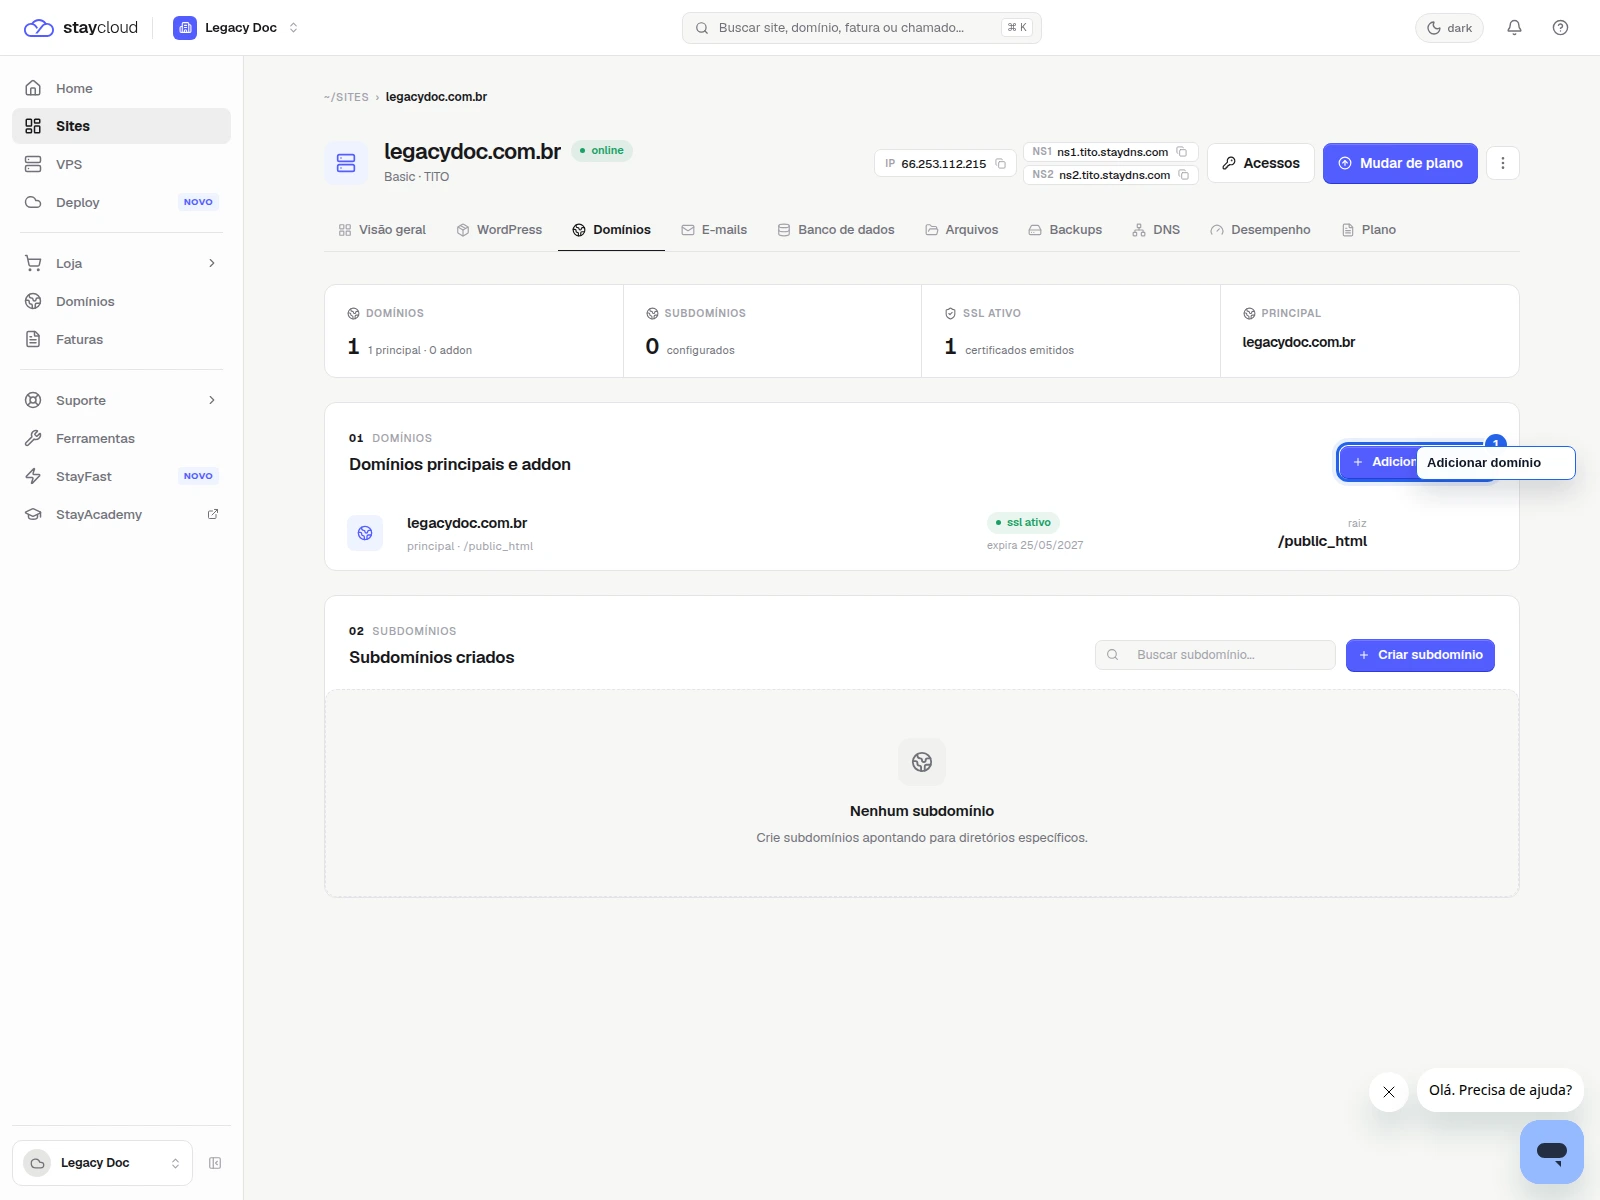Click expira 25/05/2027 text
Image resolution: width=1600 pixels, height=1200 pixels.
(1035, 545)
